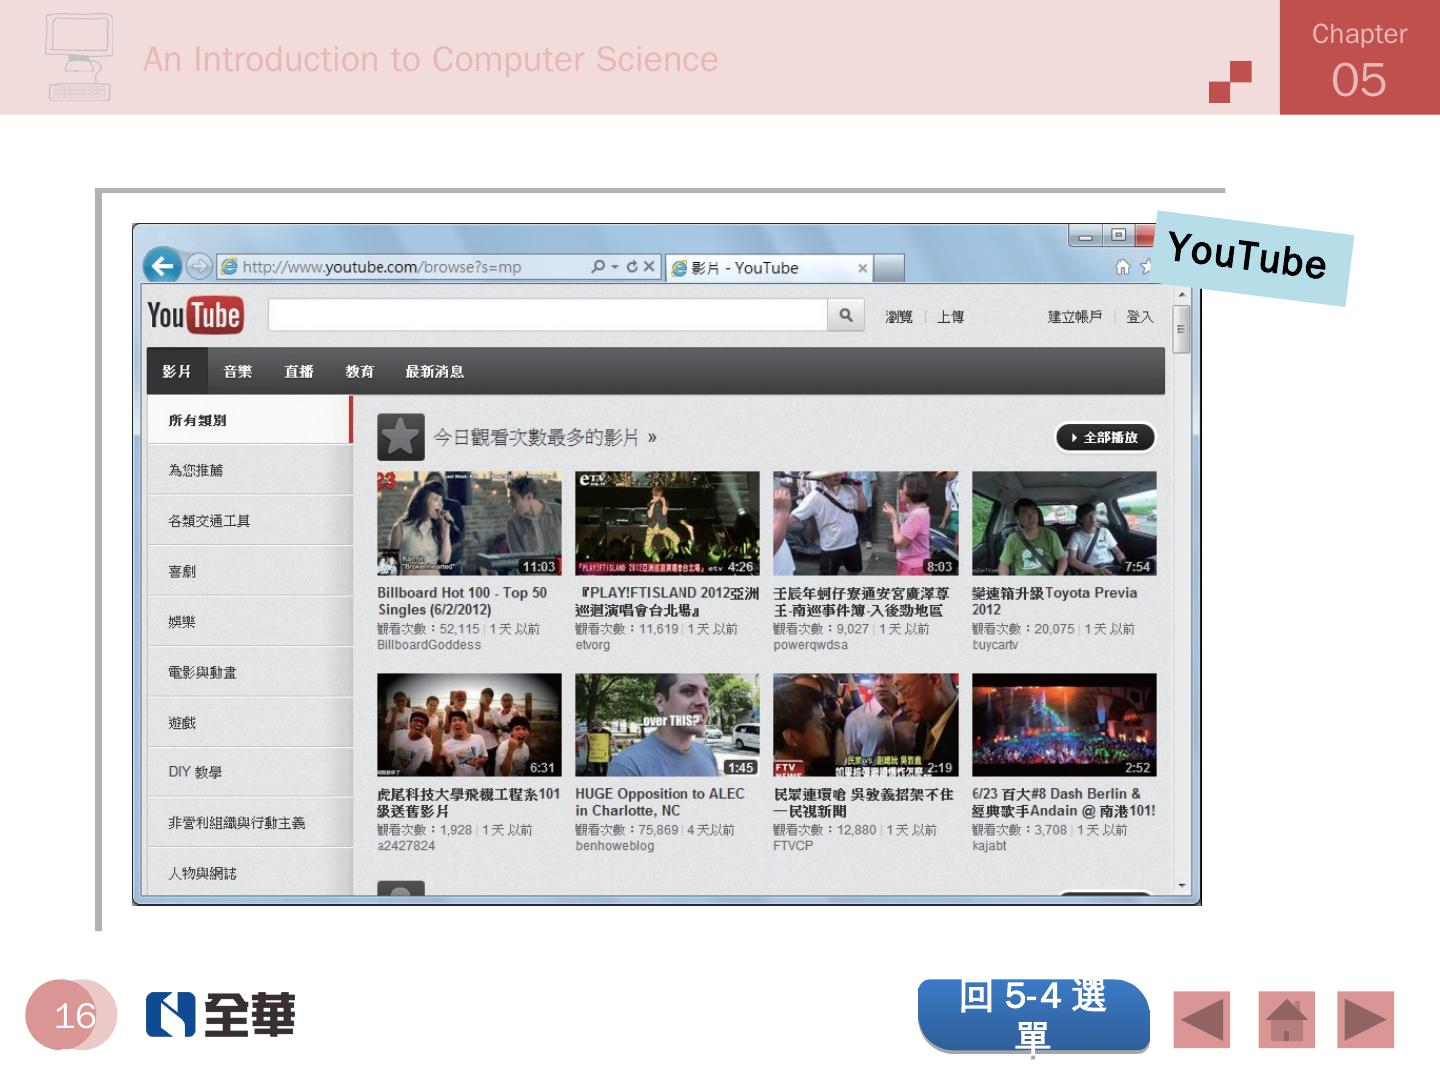
Task: Open the PLAY!FTISLAND 2012 concert thumbnail
Action: pyautogui.click(x=667, y=523)
